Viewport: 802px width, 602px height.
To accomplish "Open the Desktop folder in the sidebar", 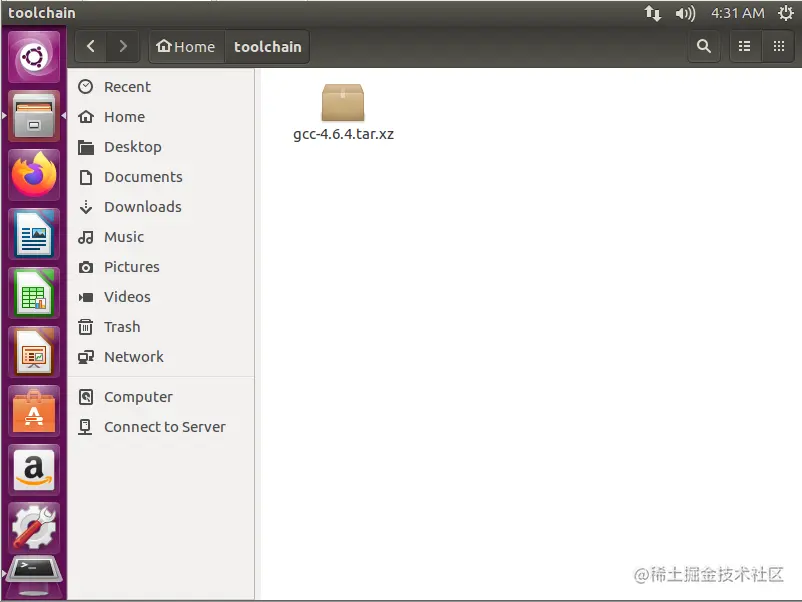I will 161,147.
